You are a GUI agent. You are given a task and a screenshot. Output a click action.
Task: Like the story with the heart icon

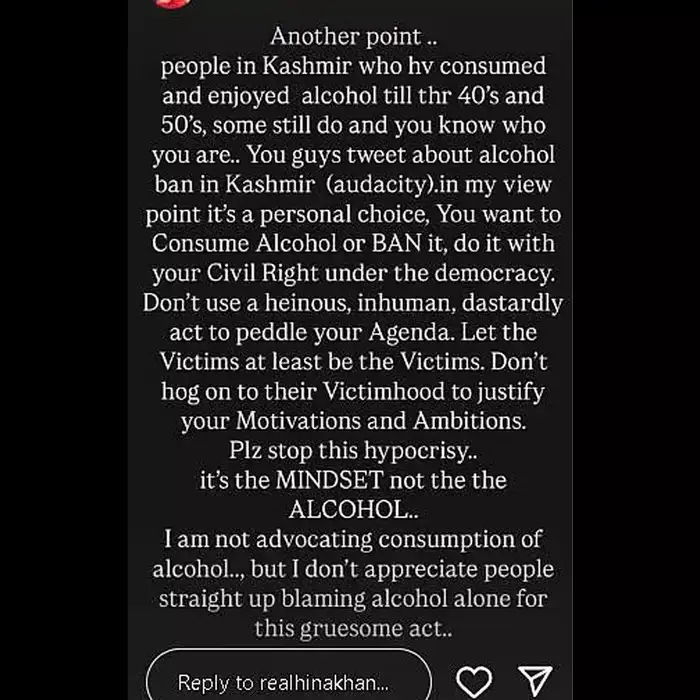474,681
